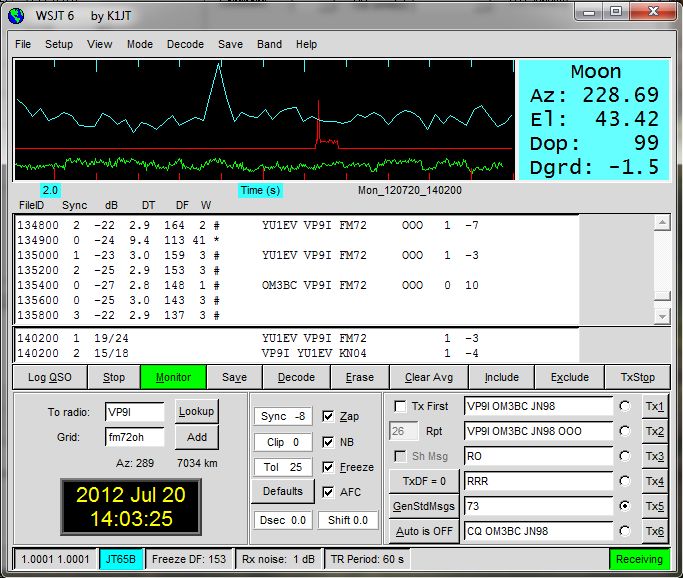Click the Erase button
The image size is (683, 578).
(x=360, y=377)
